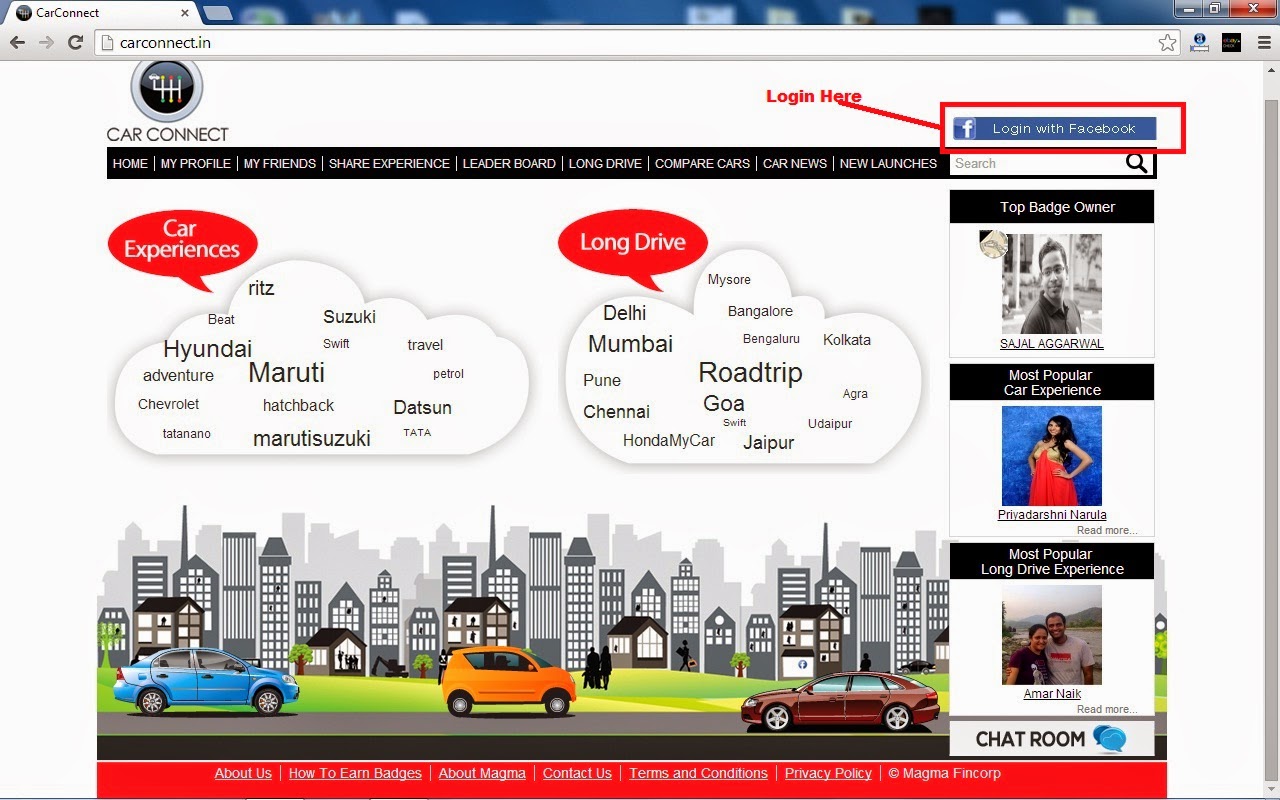Select NEW LAUNCHES in the navigation bar
1280x800 pixels.
click(889, 164)
